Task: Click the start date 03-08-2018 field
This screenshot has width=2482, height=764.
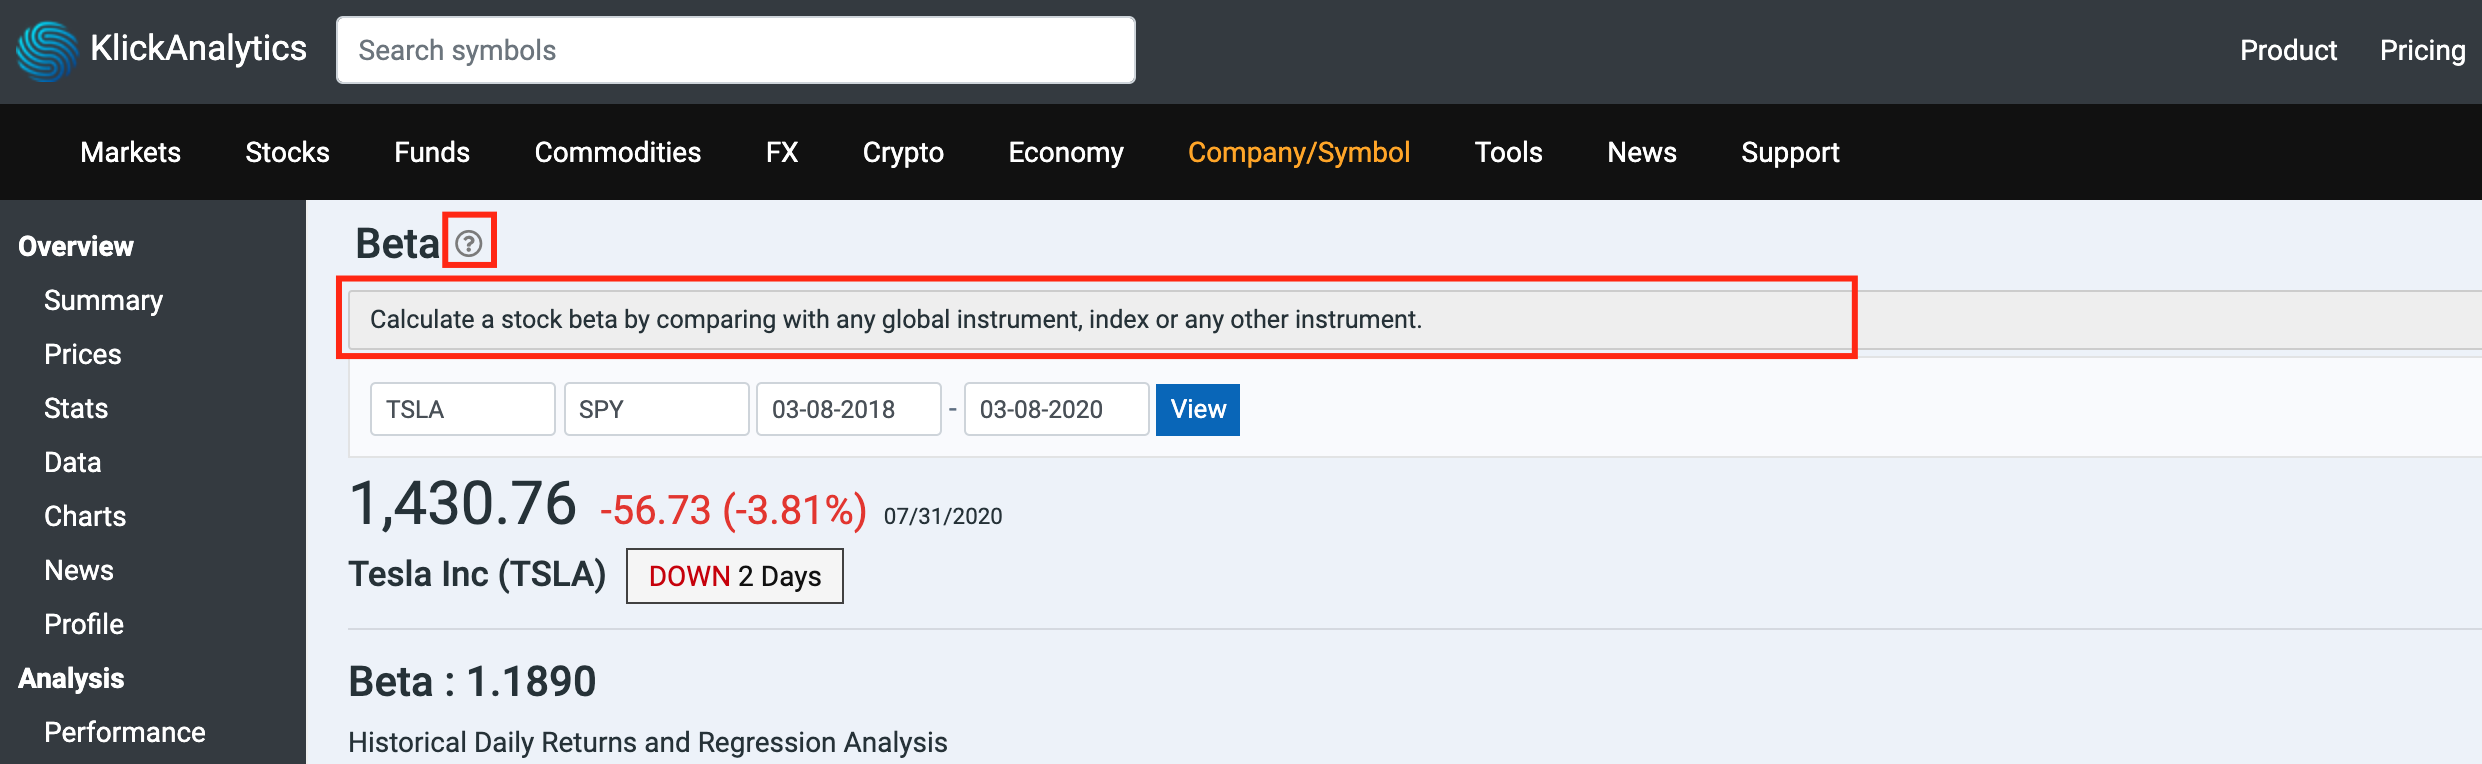Action: point(849,409)
